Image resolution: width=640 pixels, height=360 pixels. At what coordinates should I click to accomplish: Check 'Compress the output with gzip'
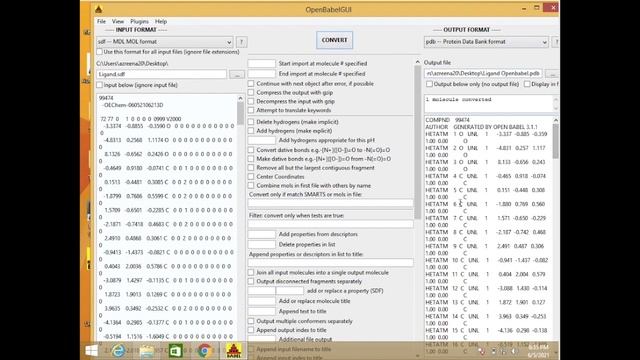pyautogui.click(x=251, y=92)
